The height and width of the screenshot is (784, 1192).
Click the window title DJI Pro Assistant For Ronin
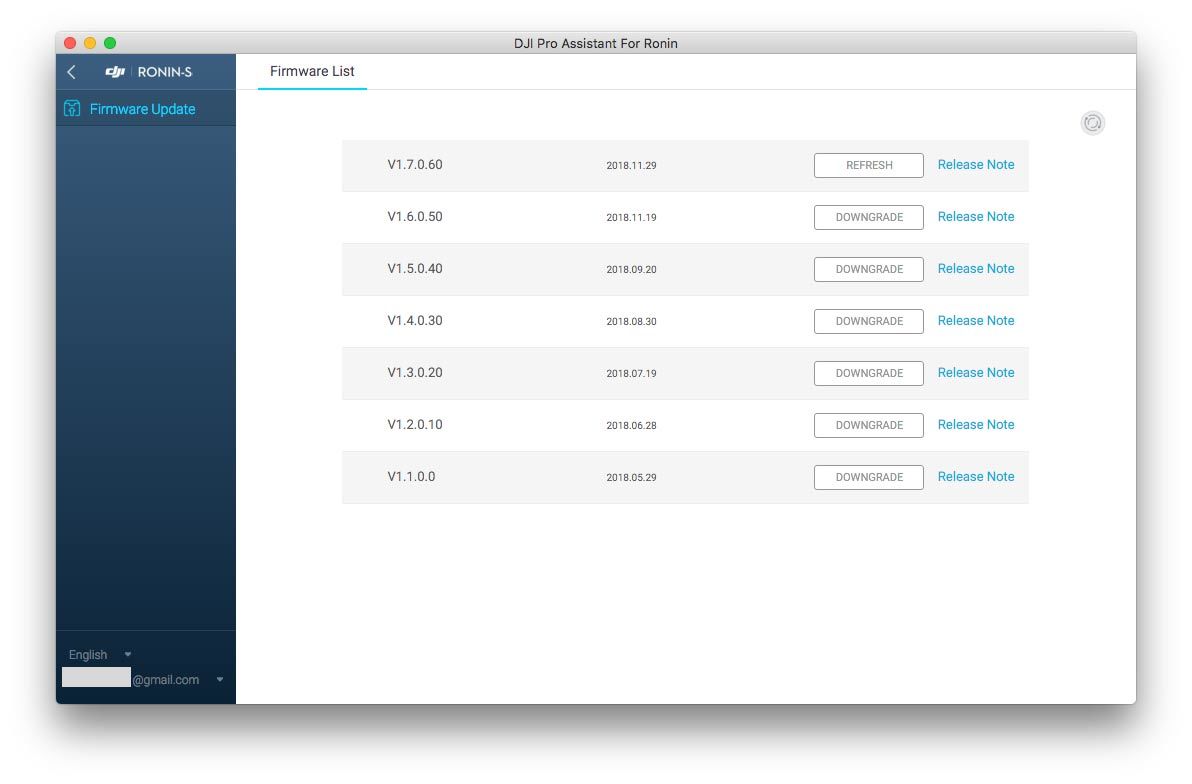coord(595,43)
